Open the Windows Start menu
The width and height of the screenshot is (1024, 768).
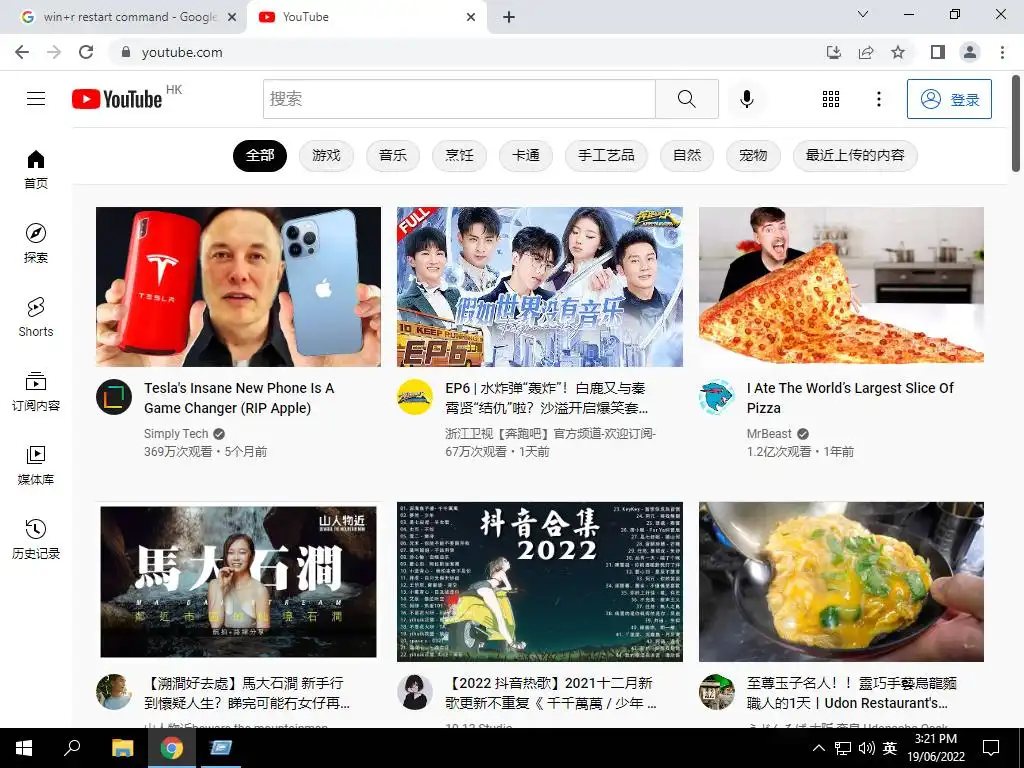pos(24,748)
